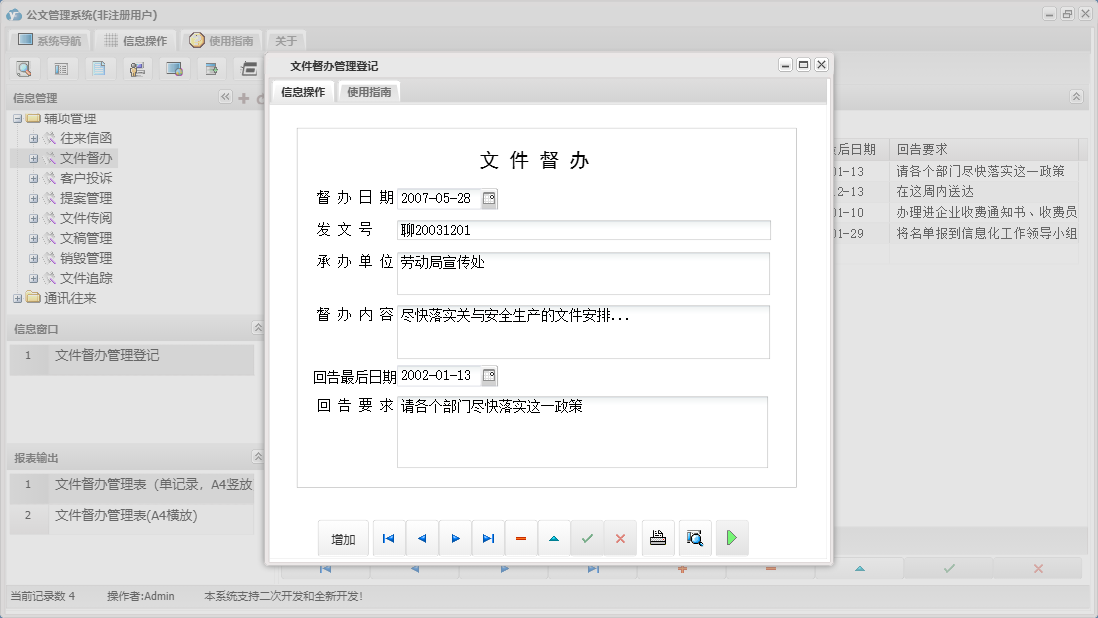Expand the 往来信函 tree node
The height and width of the screenshot is (618, 1098).
34,138
